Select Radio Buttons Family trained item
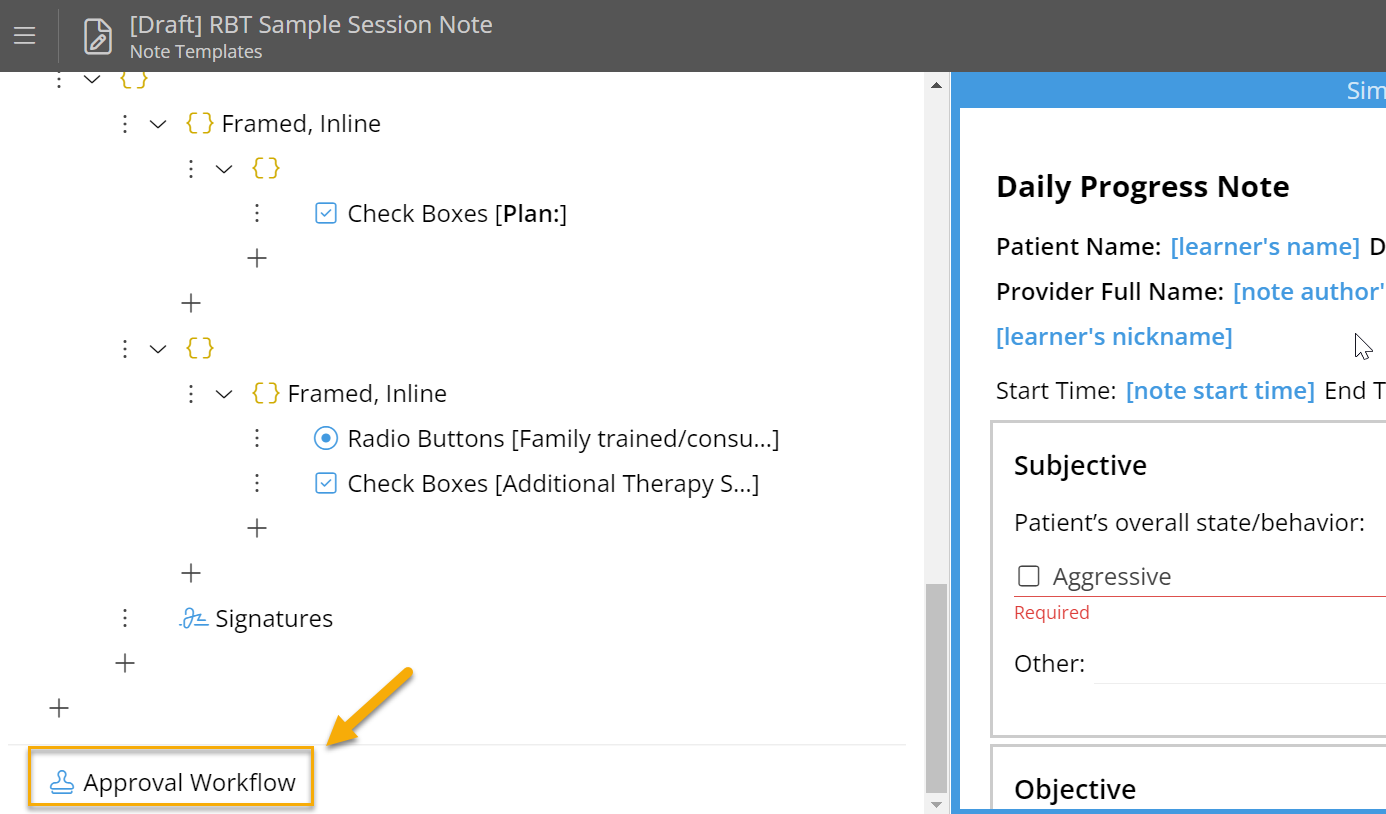 pos(562,438)
